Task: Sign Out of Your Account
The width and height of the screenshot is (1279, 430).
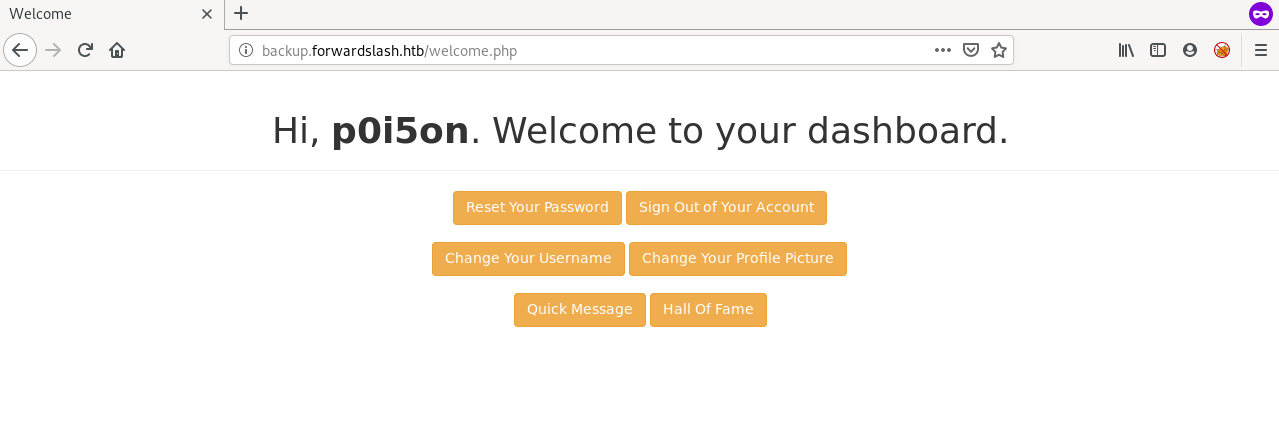Action: pos(726,208)
